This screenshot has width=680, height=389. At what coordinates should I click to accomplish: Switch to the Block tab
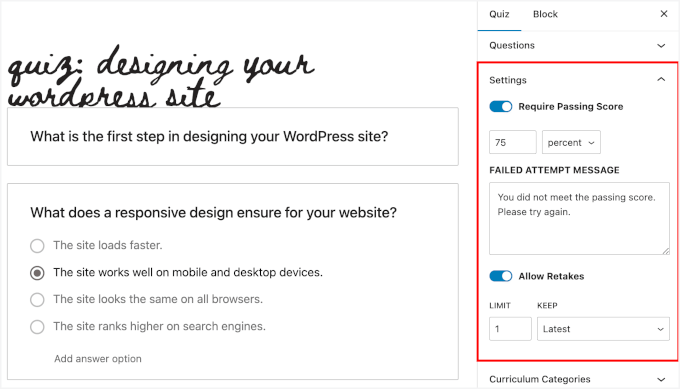[x=545, y=14]
